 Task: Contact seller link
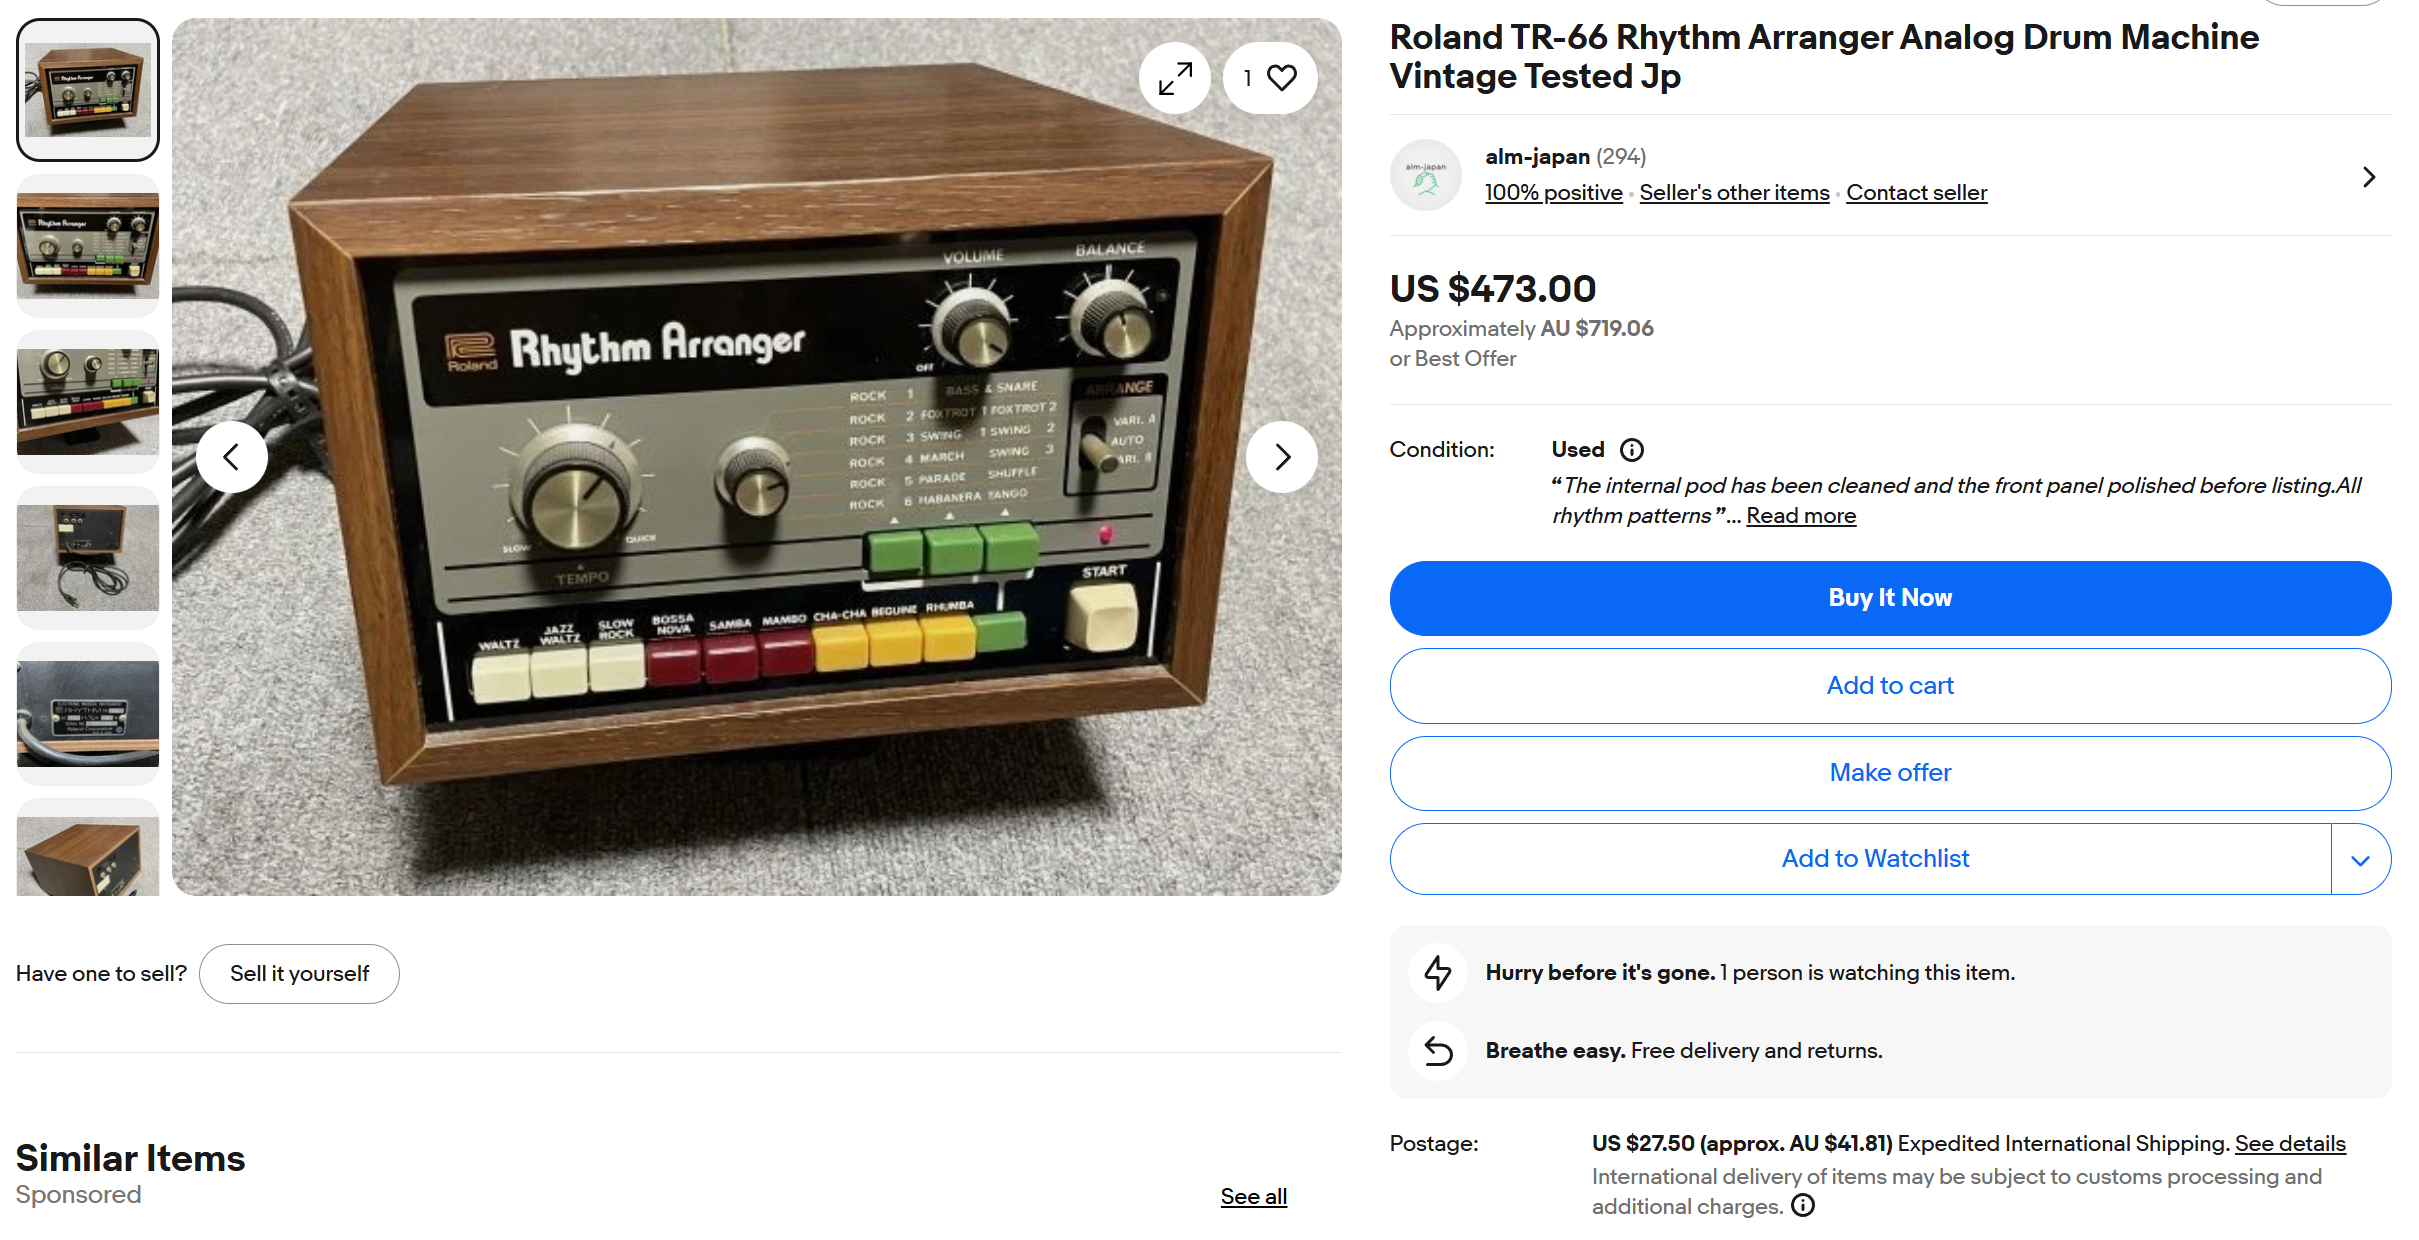pyautogui.click(x=1916, y=193)
